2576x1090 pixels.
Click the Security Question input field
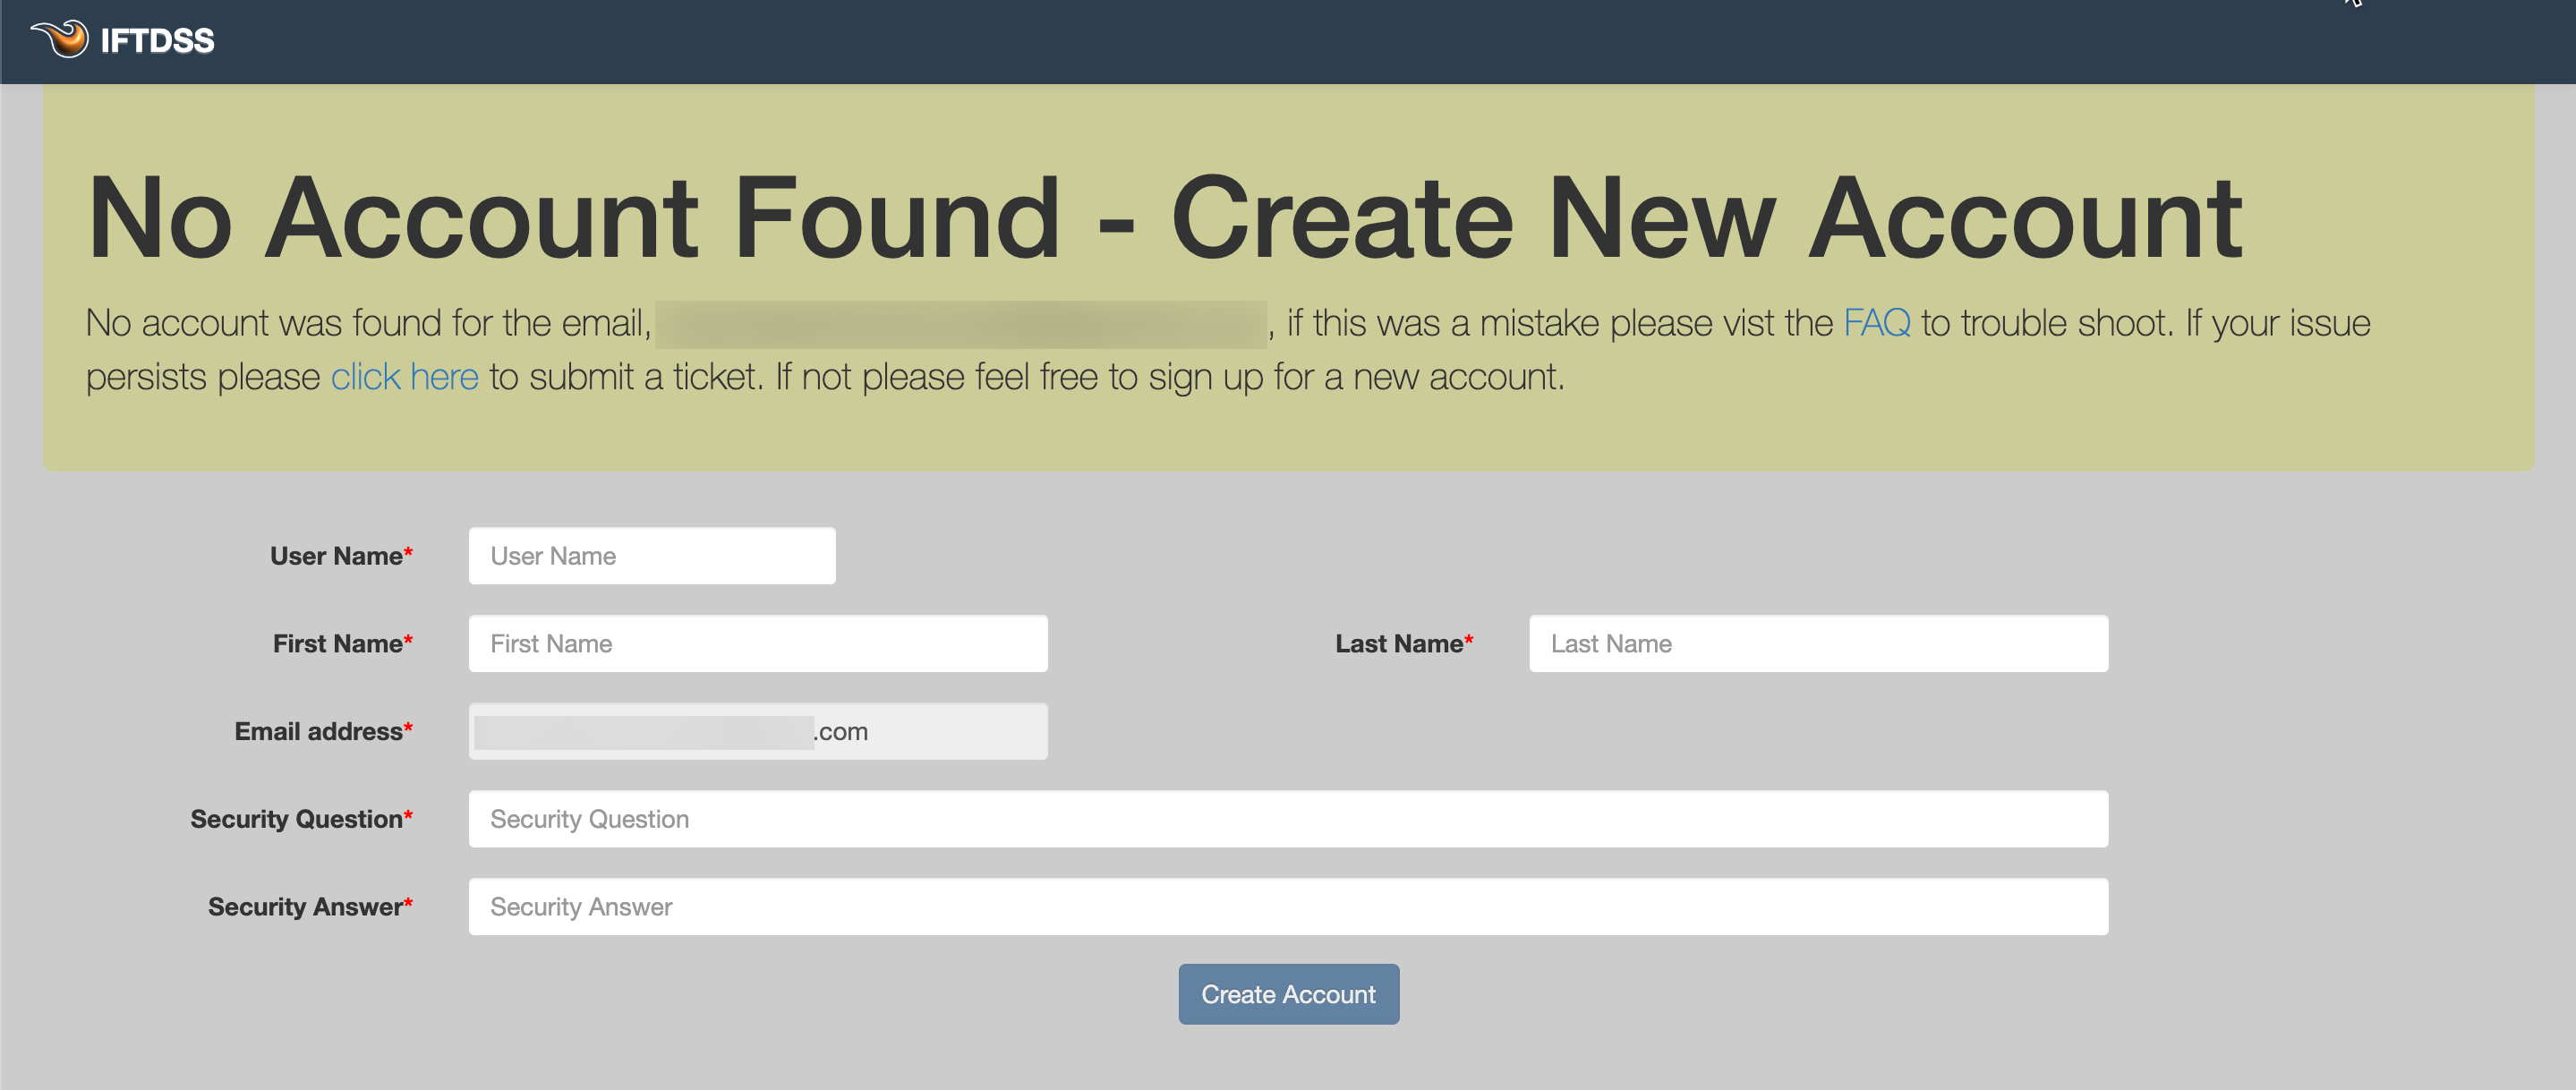click(1290, 818)
